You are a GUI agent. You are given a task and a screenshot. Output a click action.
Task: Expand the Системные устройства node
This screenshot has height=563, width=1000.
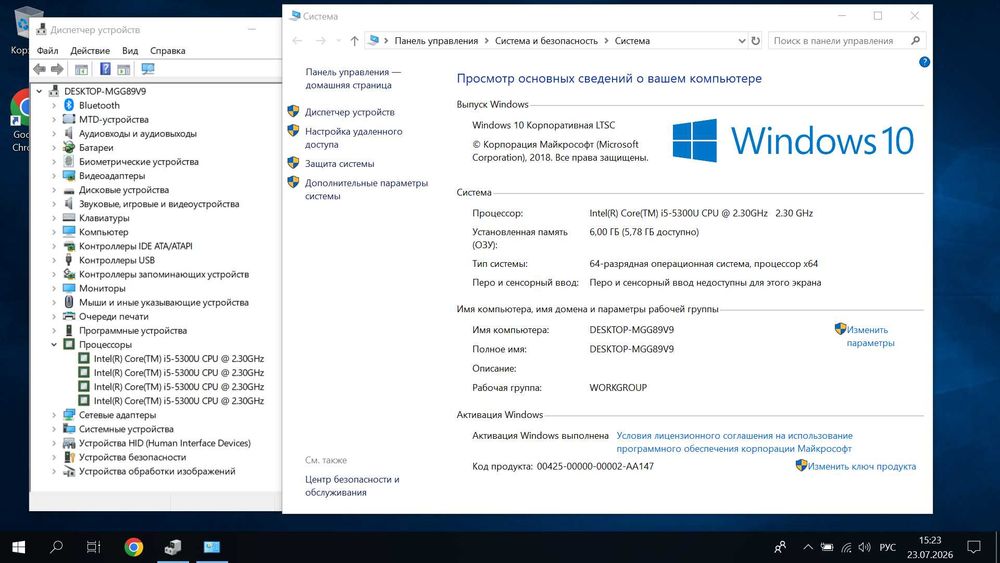54,429
